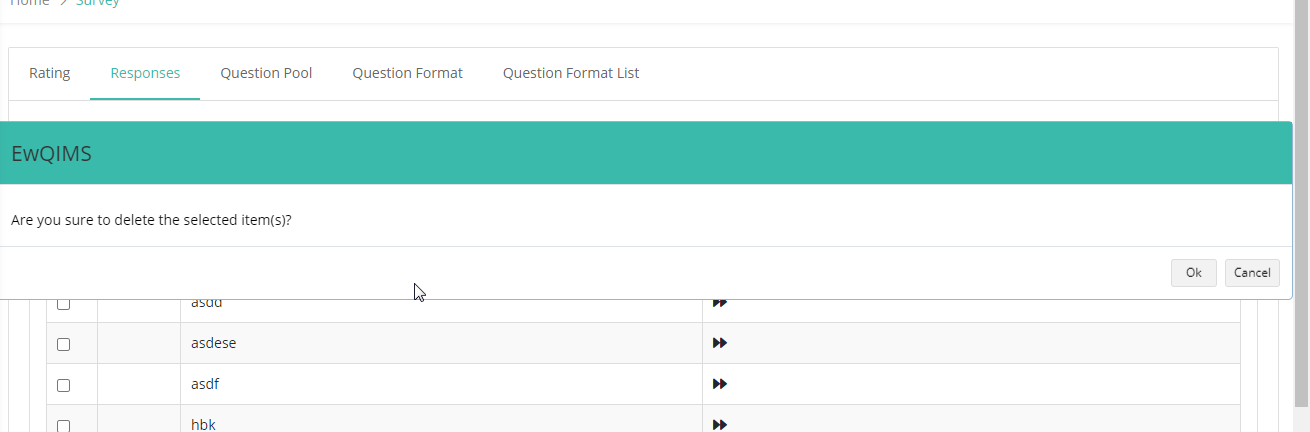This screenshot has height=432, width=1310.
Task: Toggle the hbk row checkbox
Action: [63, 426]
